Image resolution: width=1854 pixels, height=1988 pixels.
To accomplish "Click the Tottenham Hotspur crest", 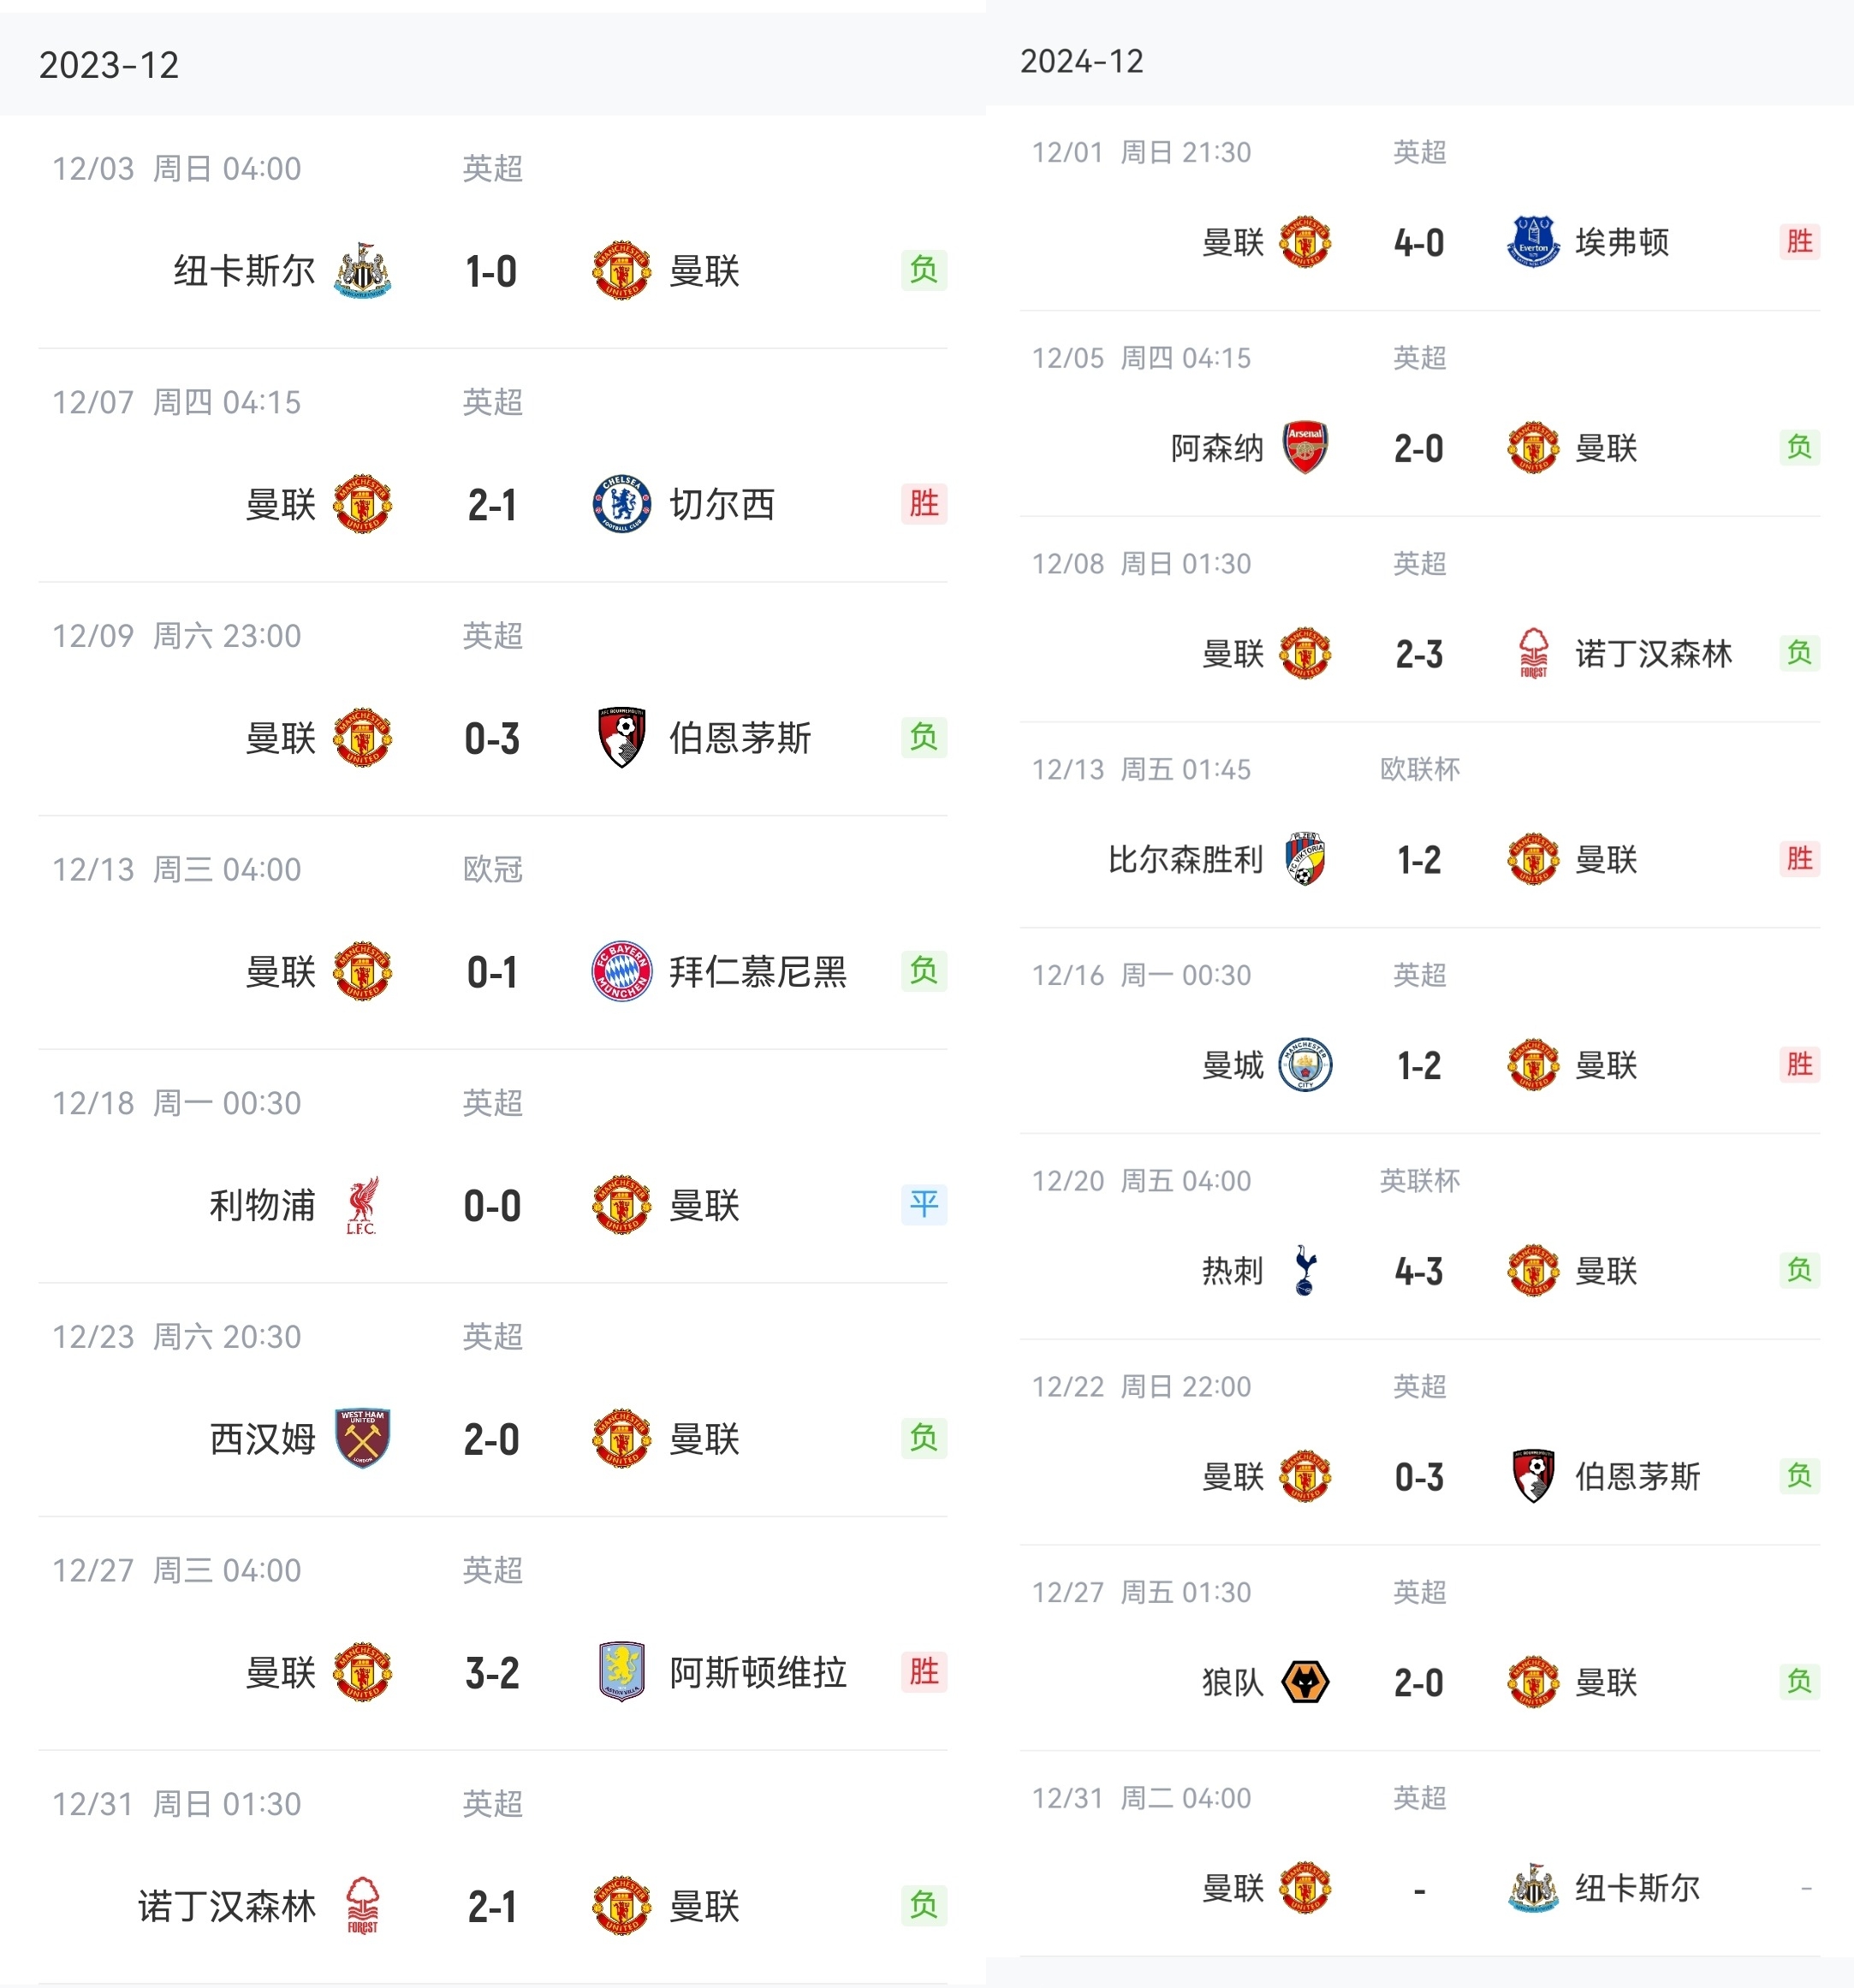I will (x=1305, y=1270).
